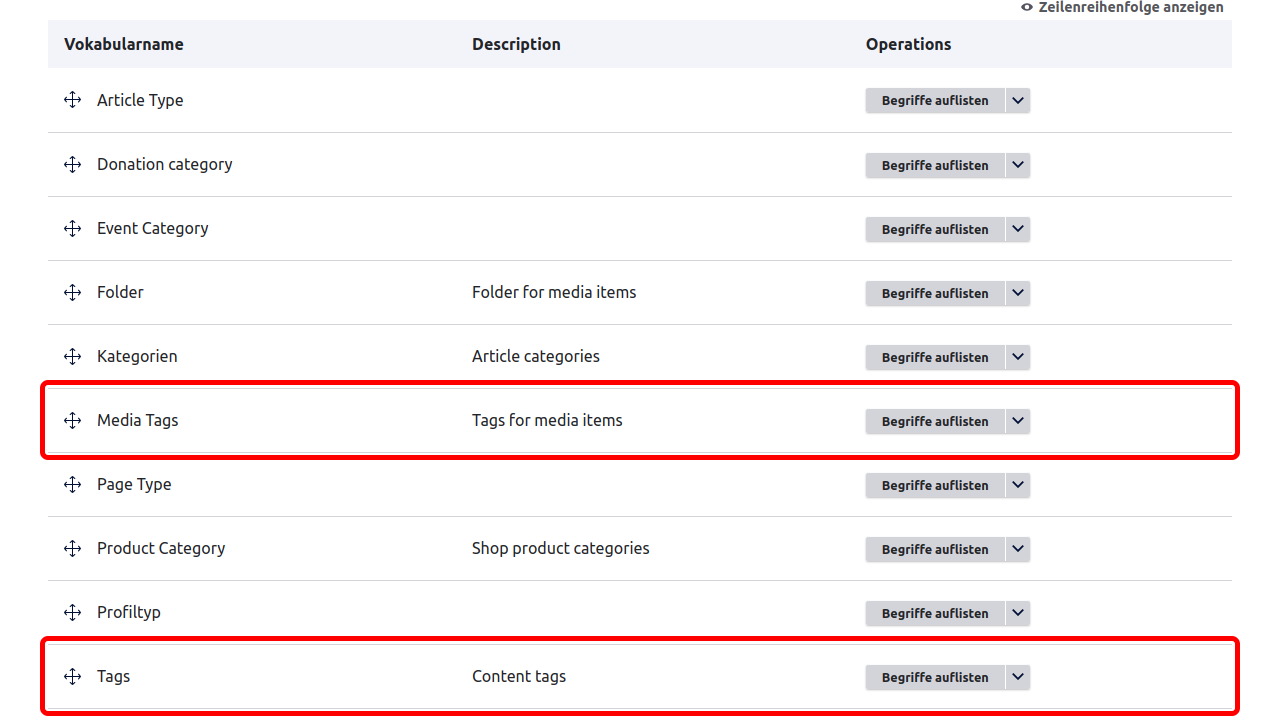This screenshot has height=728, width=1280.
Task: Grab the drag handle for Folder row
Action: pyautogui.click(x=72, y=292)
